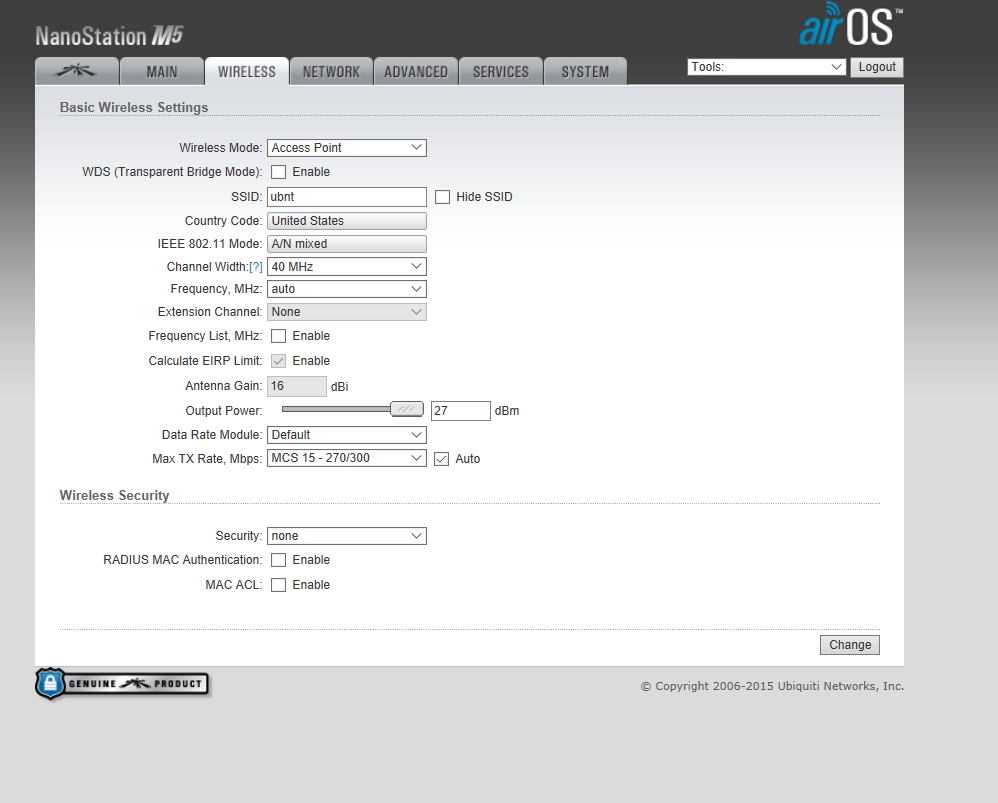Click the Genuine Product badge icon
This screenshot has height=803, width=998.
pyautogui.click(x=122, y=684)
